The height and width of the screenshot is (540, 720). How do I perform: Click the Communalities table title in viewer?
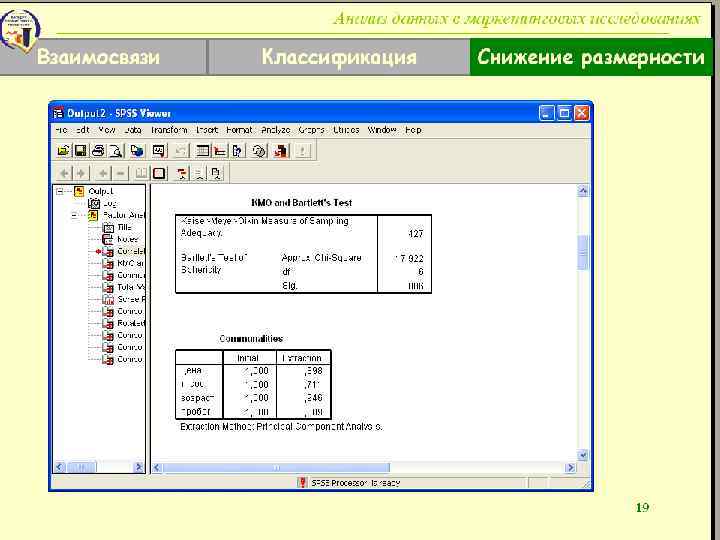pos(251,338)
